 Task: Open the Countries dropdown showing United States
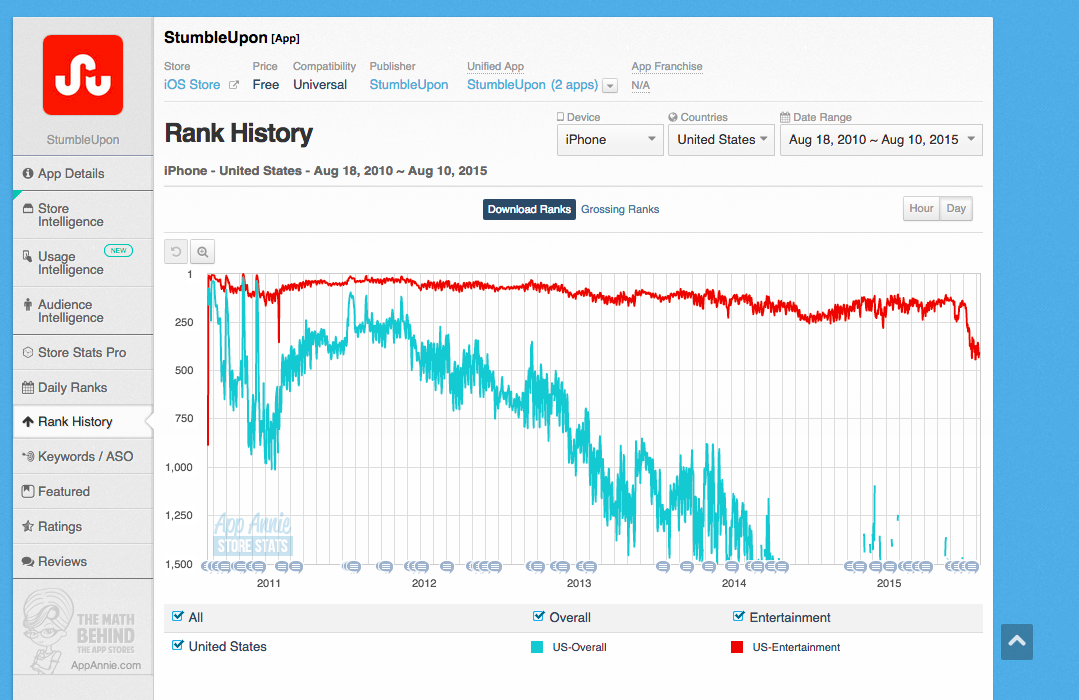pos(721,140)
